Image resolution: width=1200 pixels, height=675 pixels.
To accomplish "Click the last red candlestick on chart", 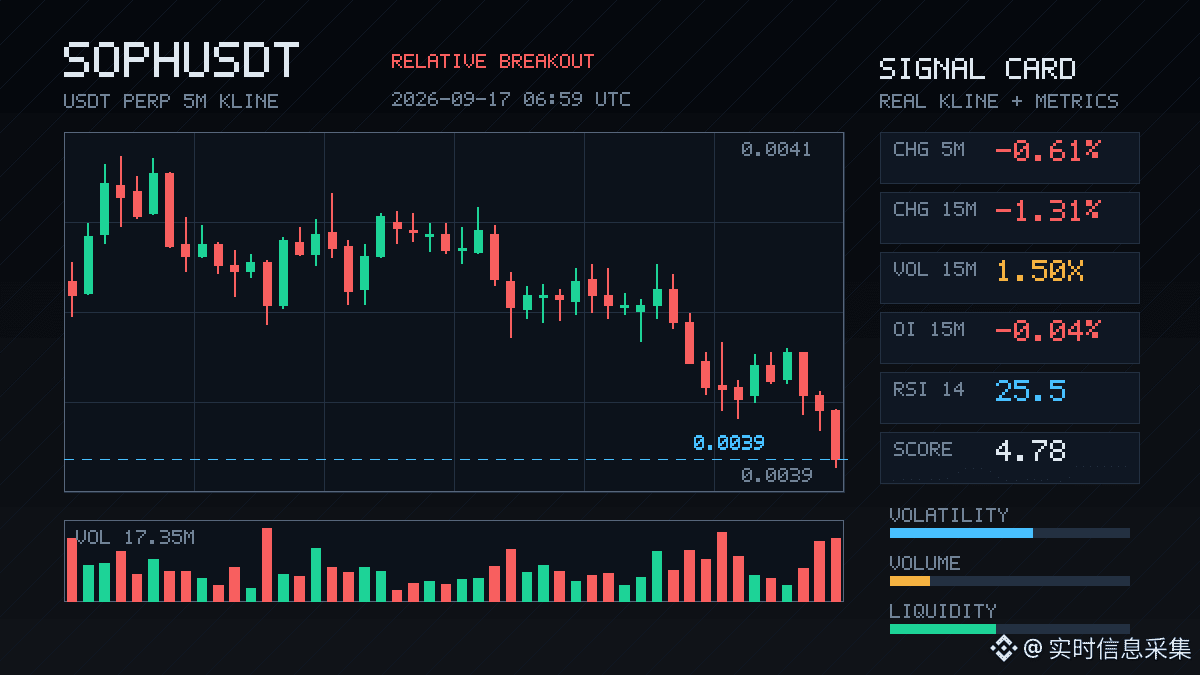I will (835, 437).
